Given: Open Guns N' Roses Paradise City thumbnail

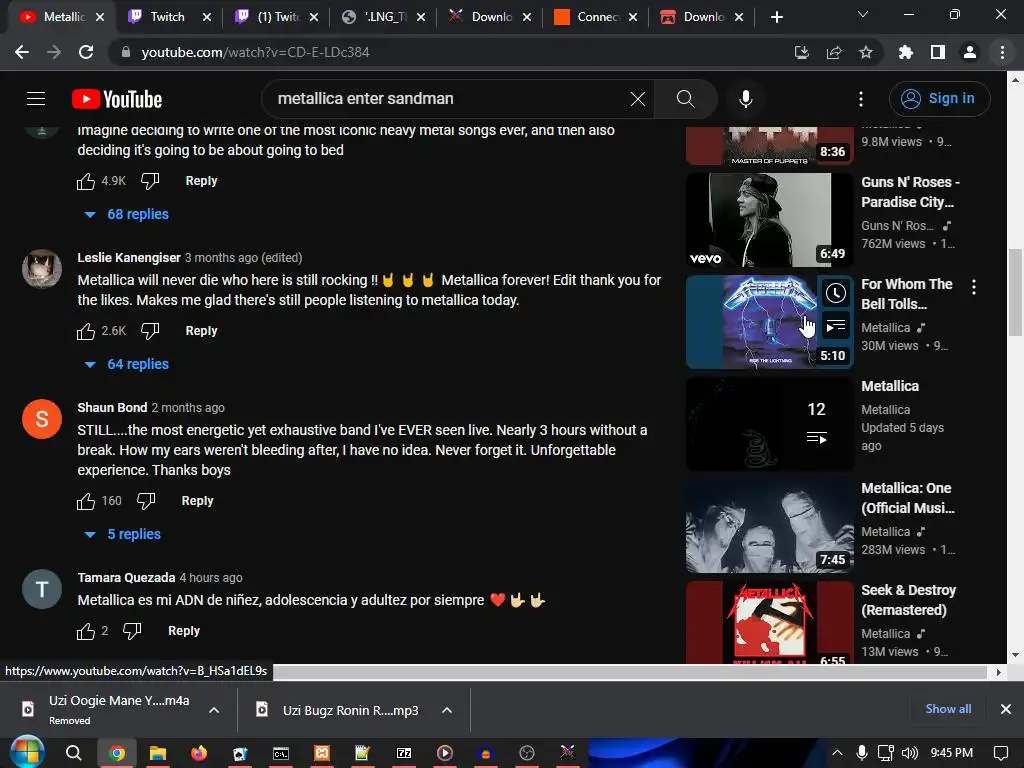Looking at the screenshot, I should point(769,220).
